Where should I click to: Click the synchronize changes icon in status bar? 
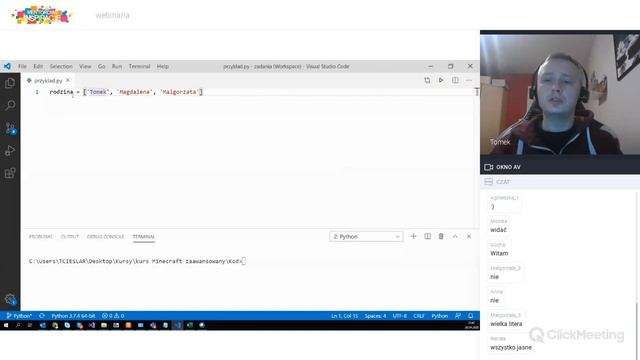tap(42, 316)
